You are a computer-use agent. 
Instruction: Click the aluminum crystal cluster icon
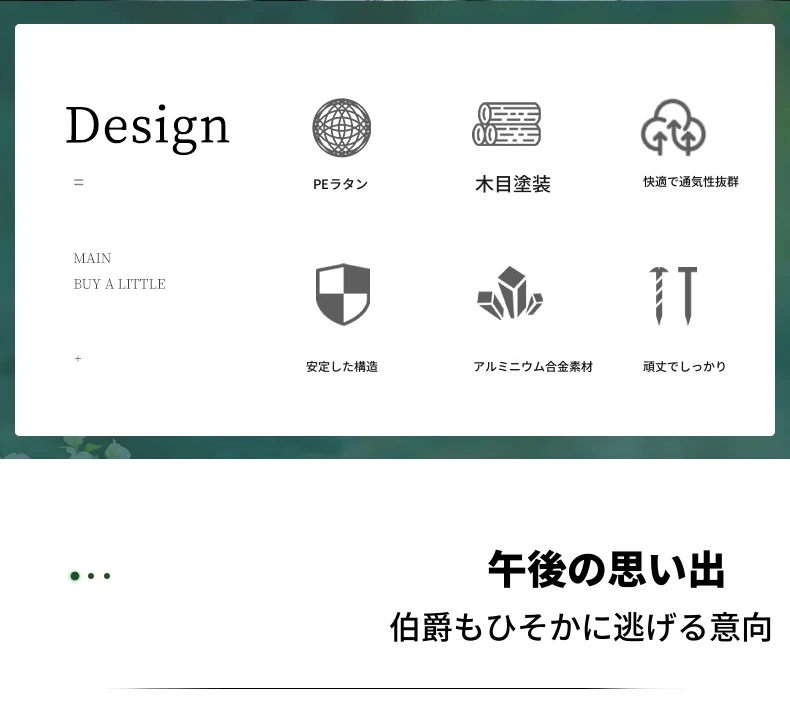pyautogui.click(x=510, y=293)
